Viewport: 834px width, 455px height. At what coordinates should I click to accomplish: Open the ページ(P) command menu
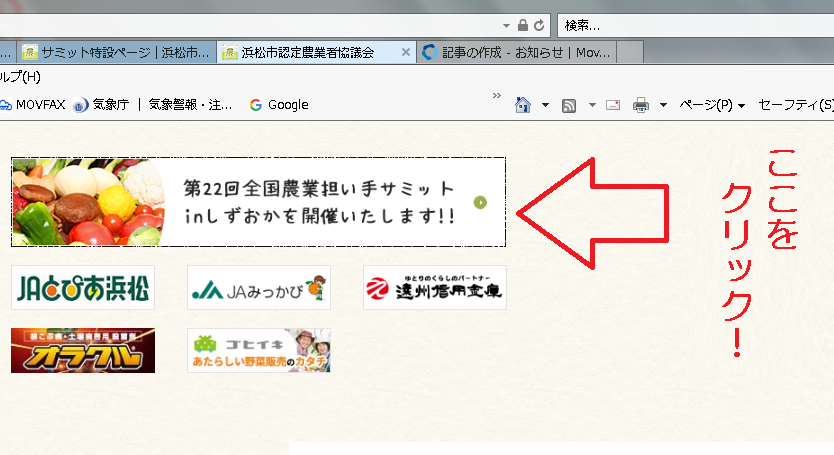(712, 105)
